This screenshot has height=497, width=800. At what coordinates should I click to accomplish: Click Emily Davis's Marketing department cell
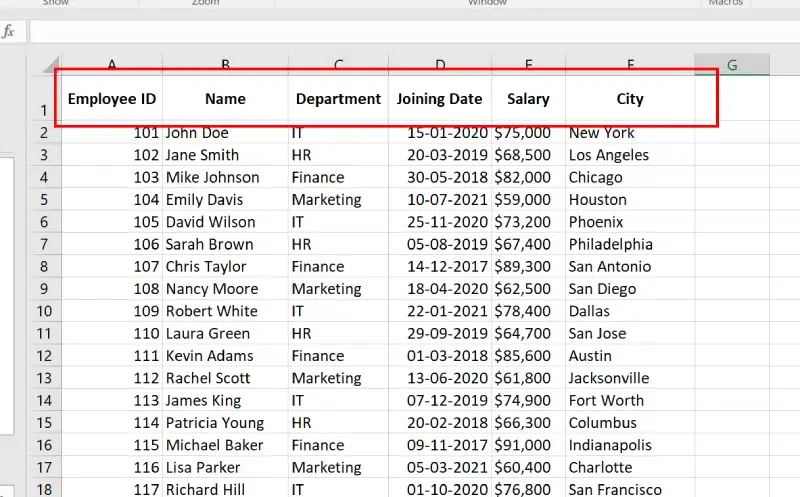pyautogui.click(x=338, y=200)
